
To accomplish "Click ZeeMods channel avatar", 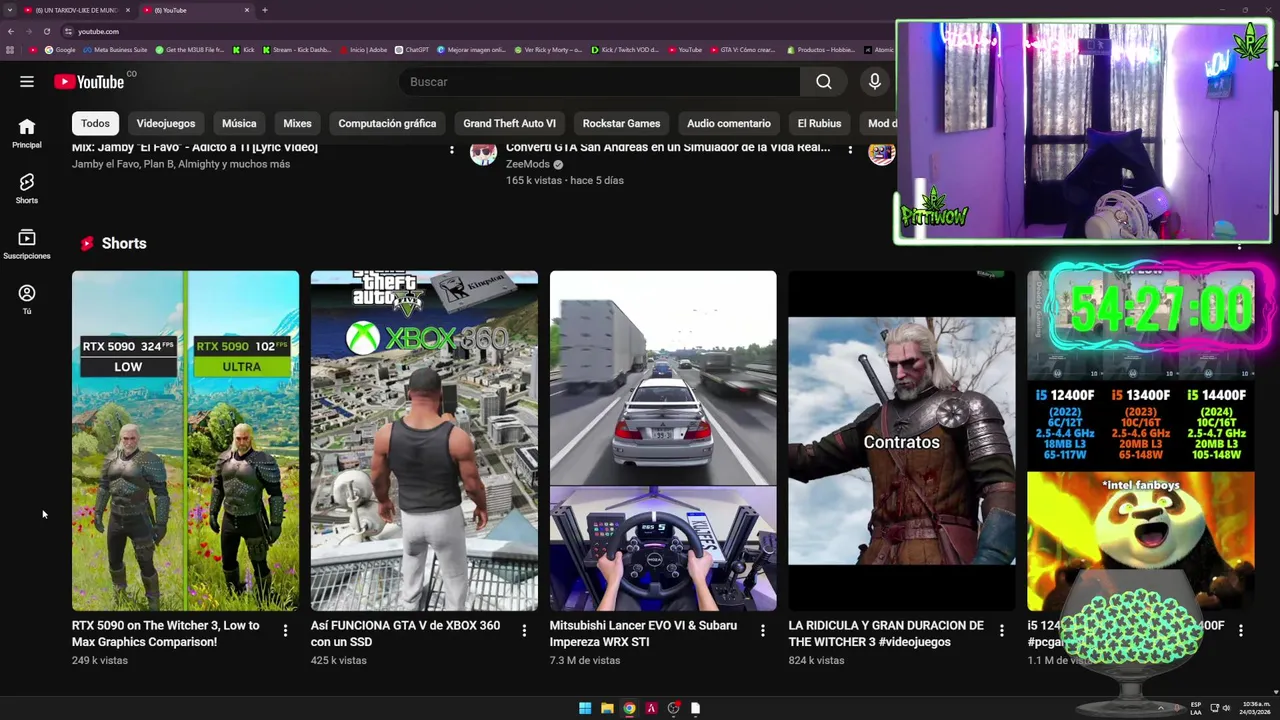I will (x=483, y=153).
